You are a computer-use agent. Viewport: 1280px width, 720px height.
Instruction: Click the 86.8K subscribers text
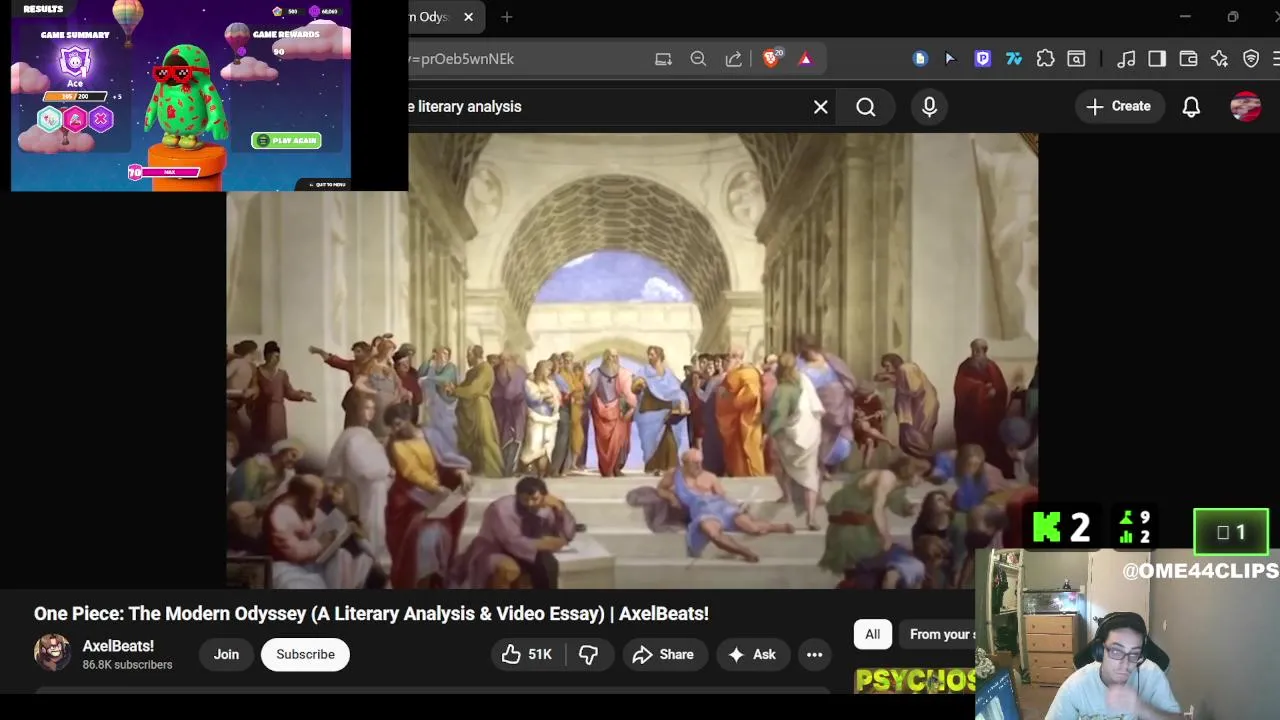pos(127,665)
